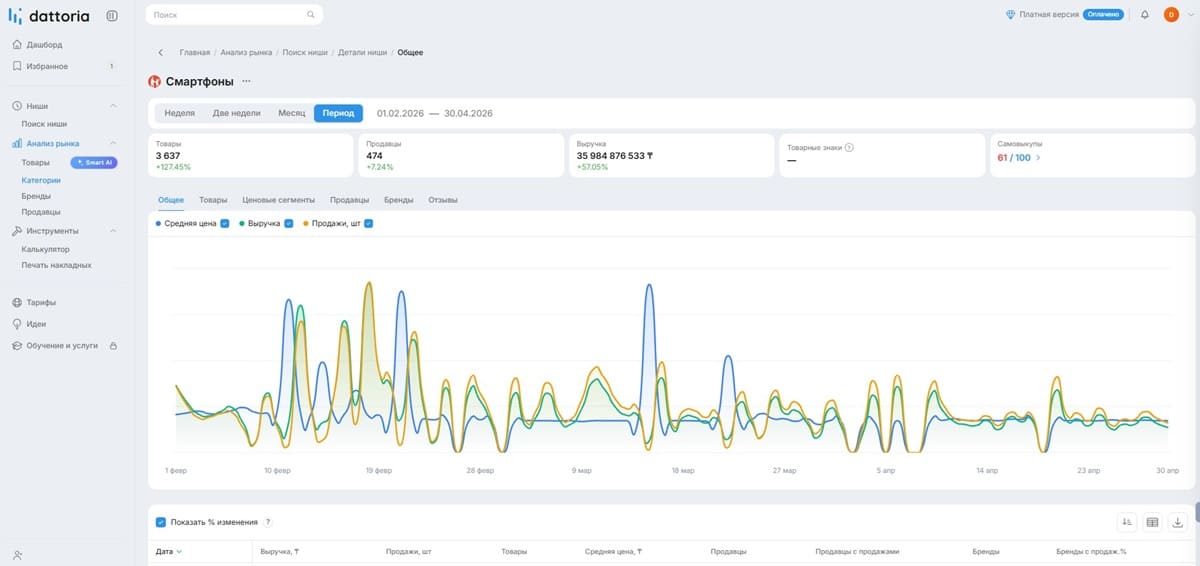Screen dimensions: 1200x566
Task: Open the orange user avatar
Action: [1171, 15]
